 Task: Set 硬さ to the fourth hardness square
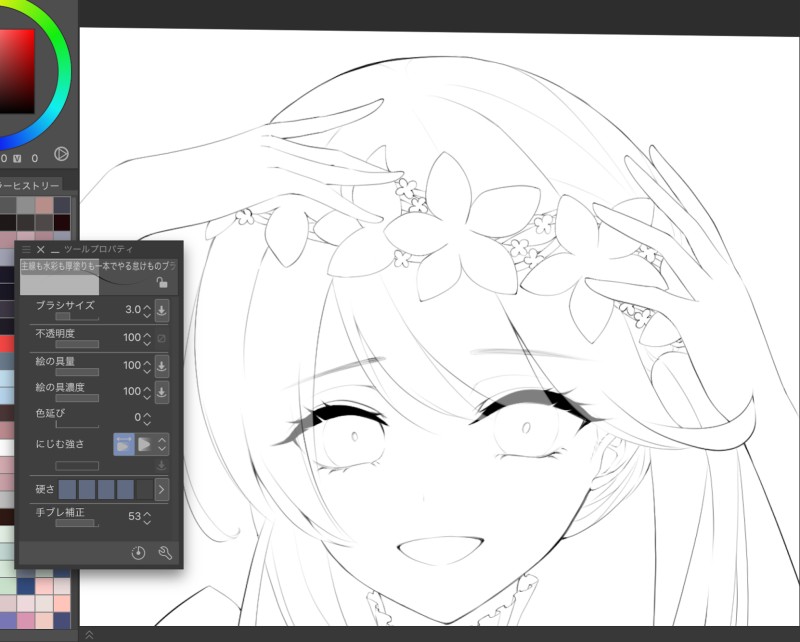point(125,489)
